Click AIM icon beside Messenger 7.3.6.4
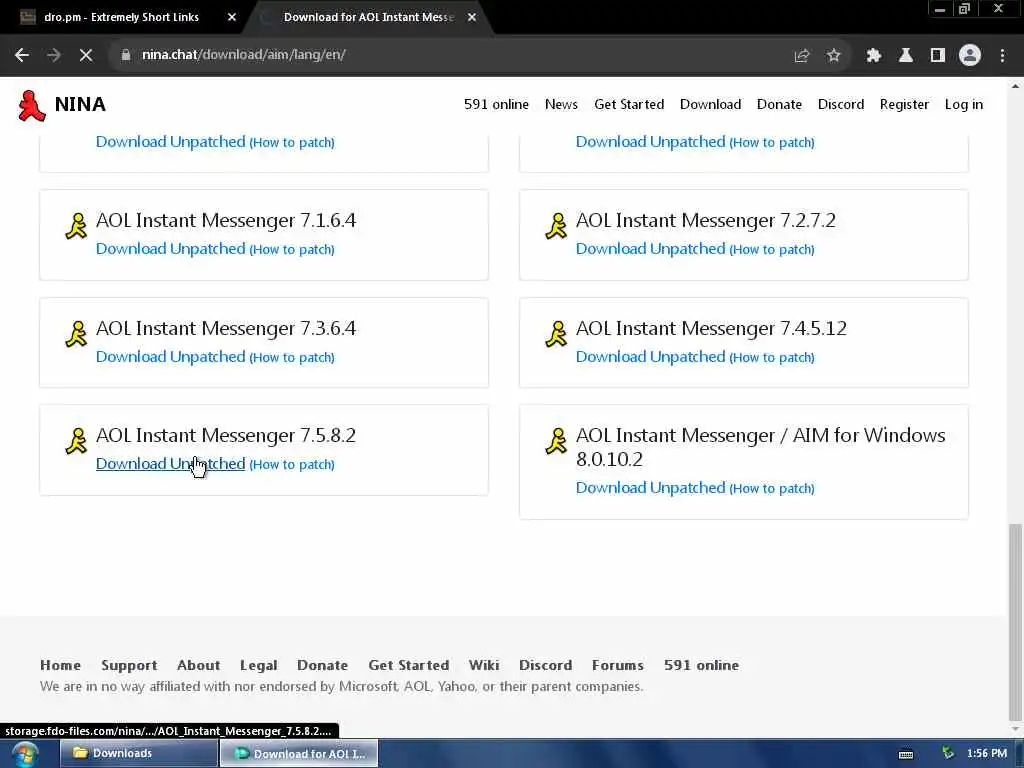1024x768 pixels. click(76, 334)
